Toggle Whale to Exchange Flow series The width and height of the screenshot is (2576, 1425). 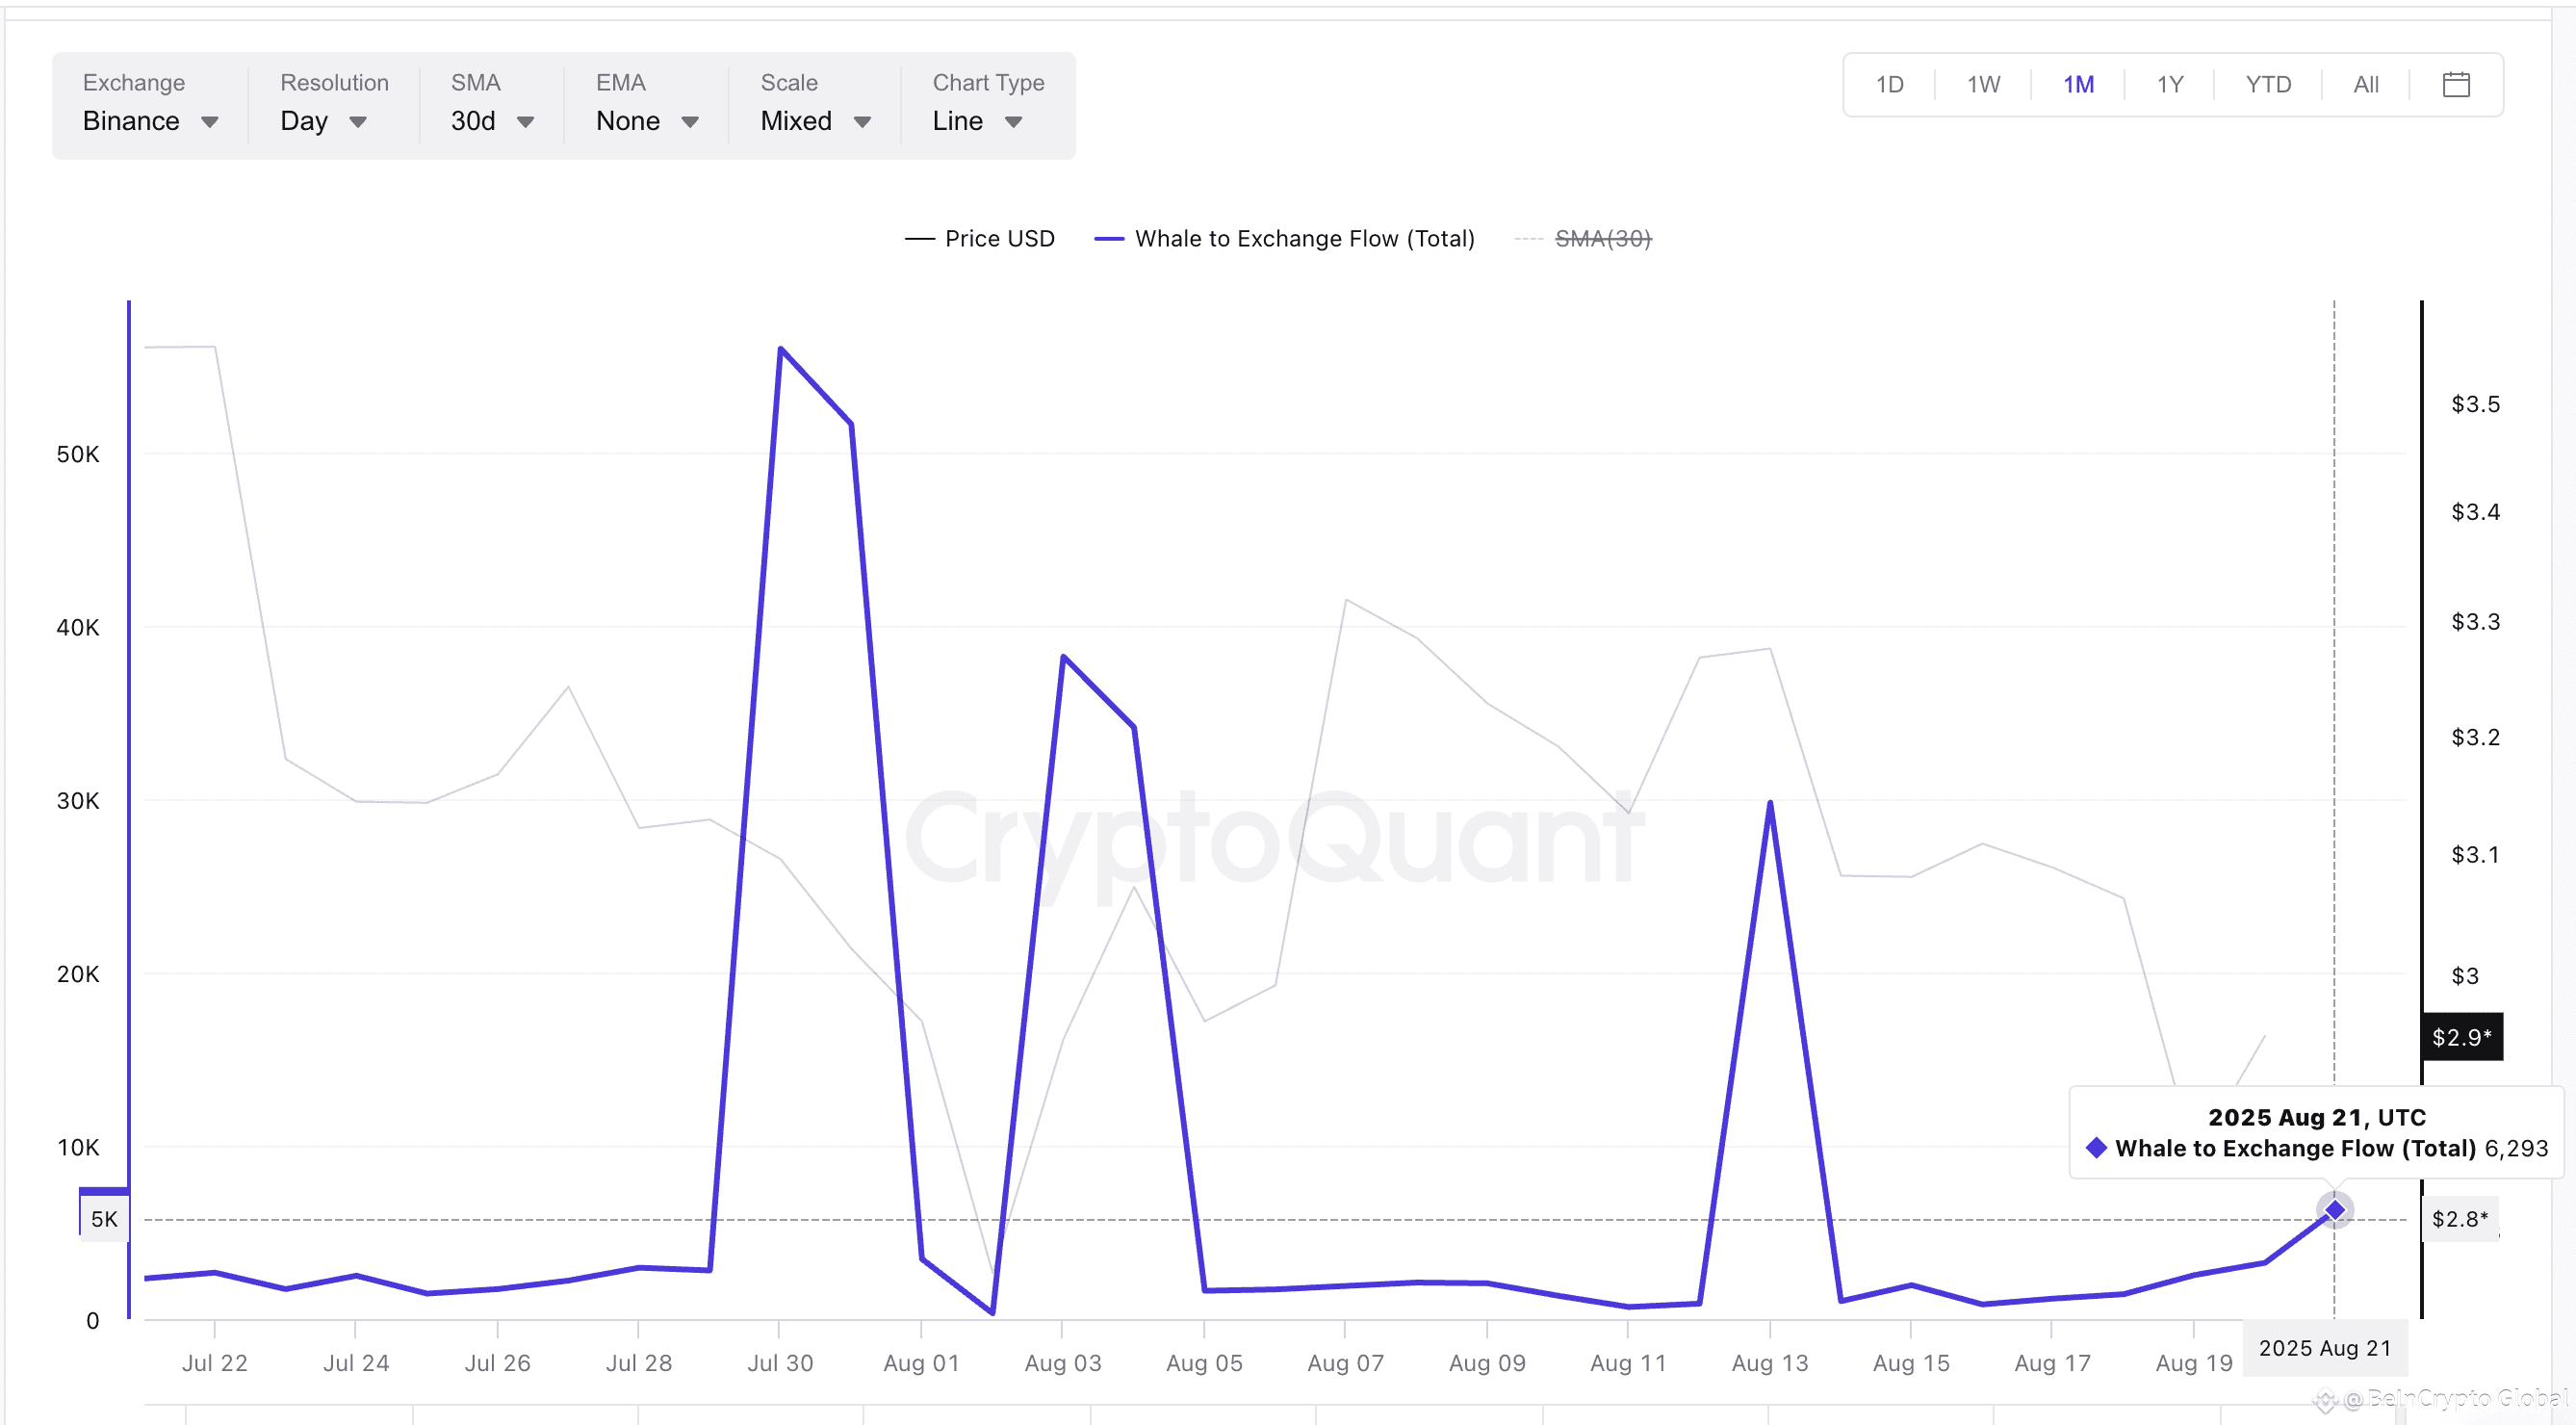point(1284,239)
